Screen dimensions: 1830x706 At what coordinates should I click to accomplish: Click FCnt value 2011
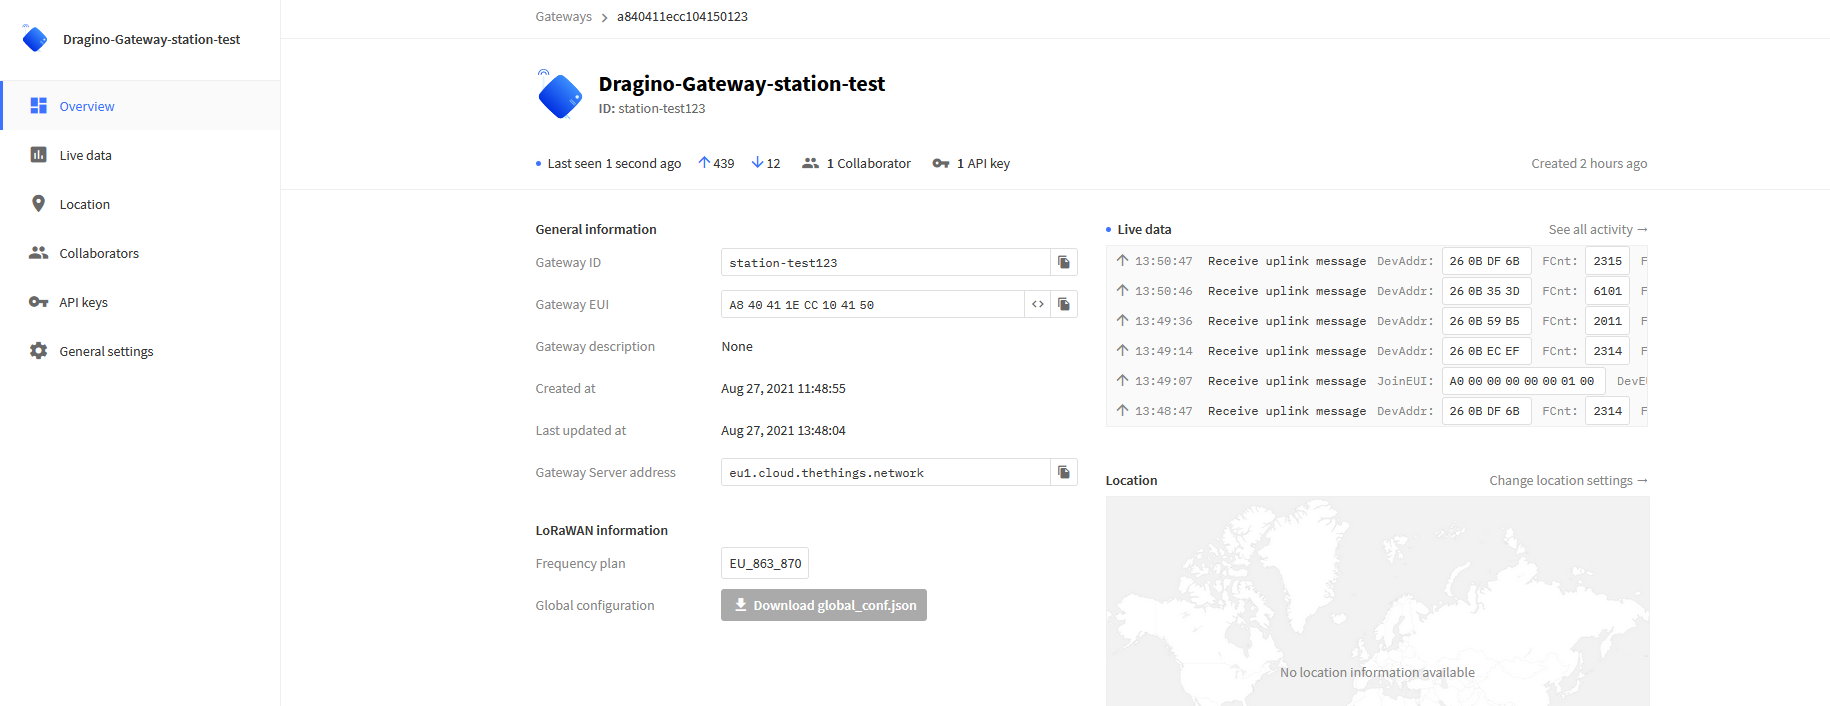(1607, 321)
